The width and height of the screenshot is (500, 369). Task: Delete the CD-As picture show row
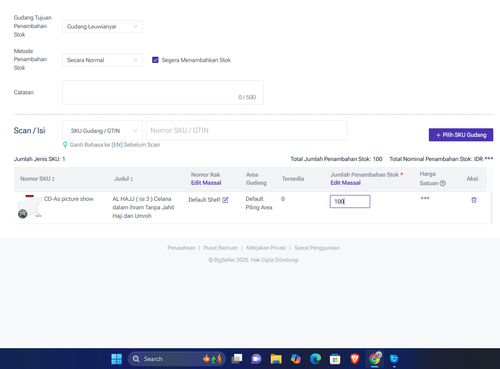(474, 200)
